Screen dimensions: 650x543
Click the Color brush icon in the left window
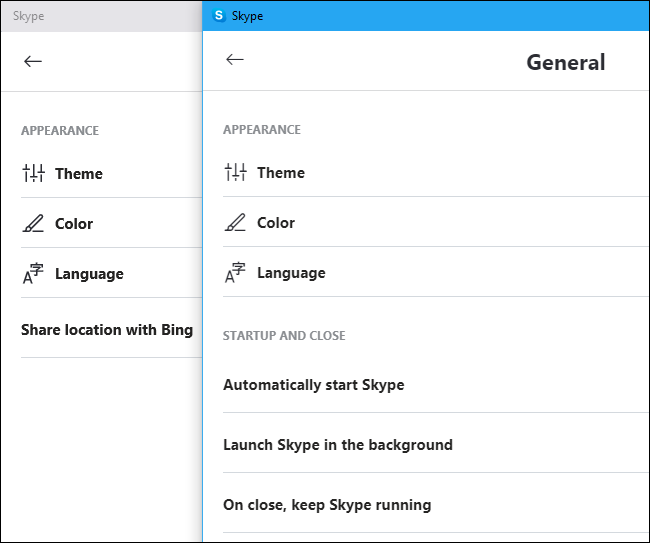[34, 224]
